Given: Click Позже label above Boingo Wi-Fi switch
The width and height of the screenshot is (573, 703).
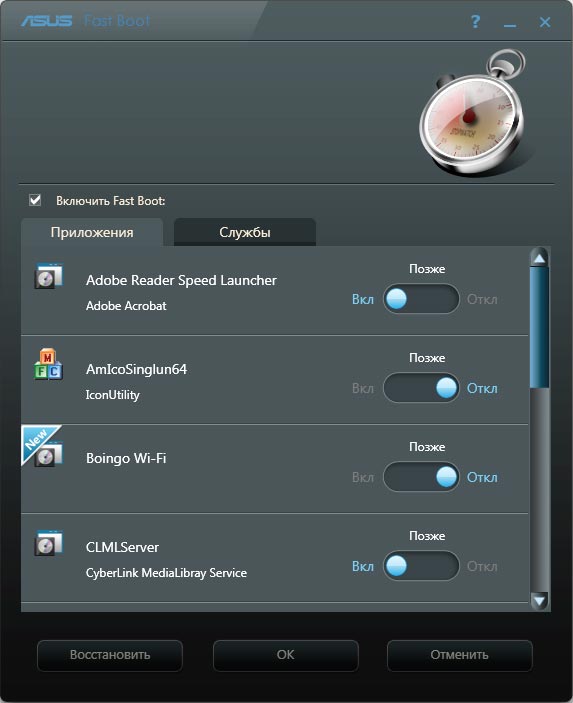Looking at the screenshot, I should coord(427,447).
